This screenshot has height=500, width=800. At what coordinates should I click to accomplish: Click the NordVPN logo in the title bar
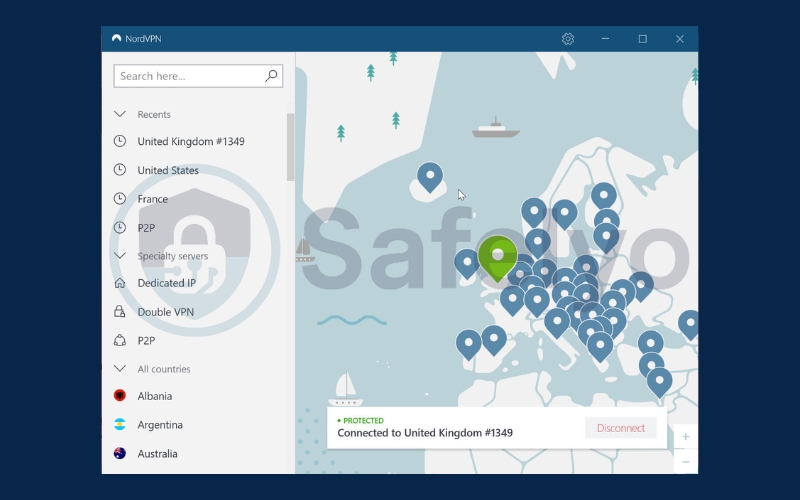116,38
